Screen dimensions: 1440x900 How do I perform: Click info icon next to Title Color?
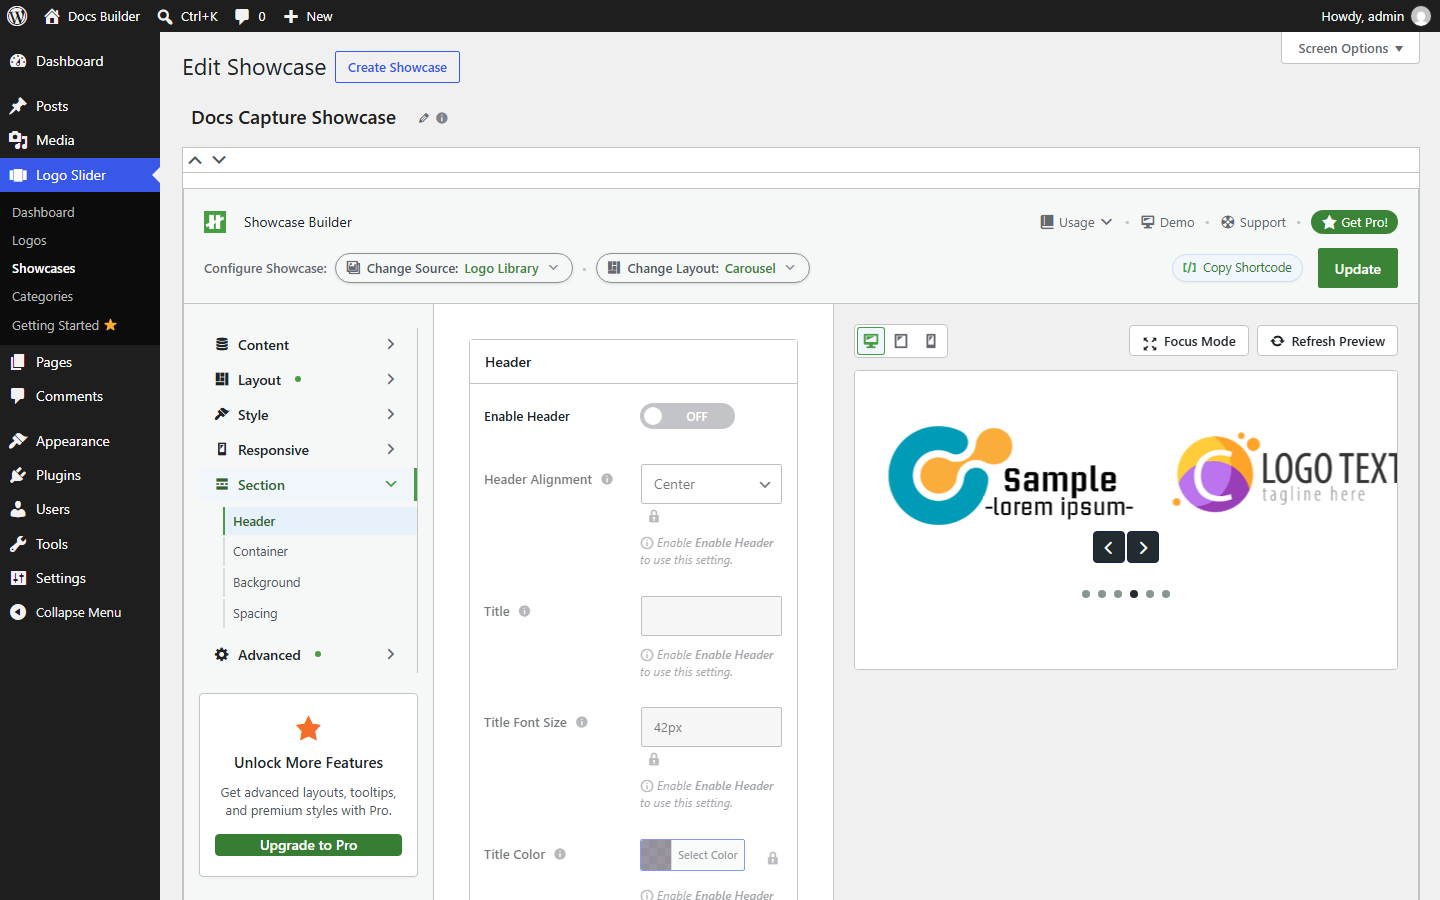pos(560,854)
